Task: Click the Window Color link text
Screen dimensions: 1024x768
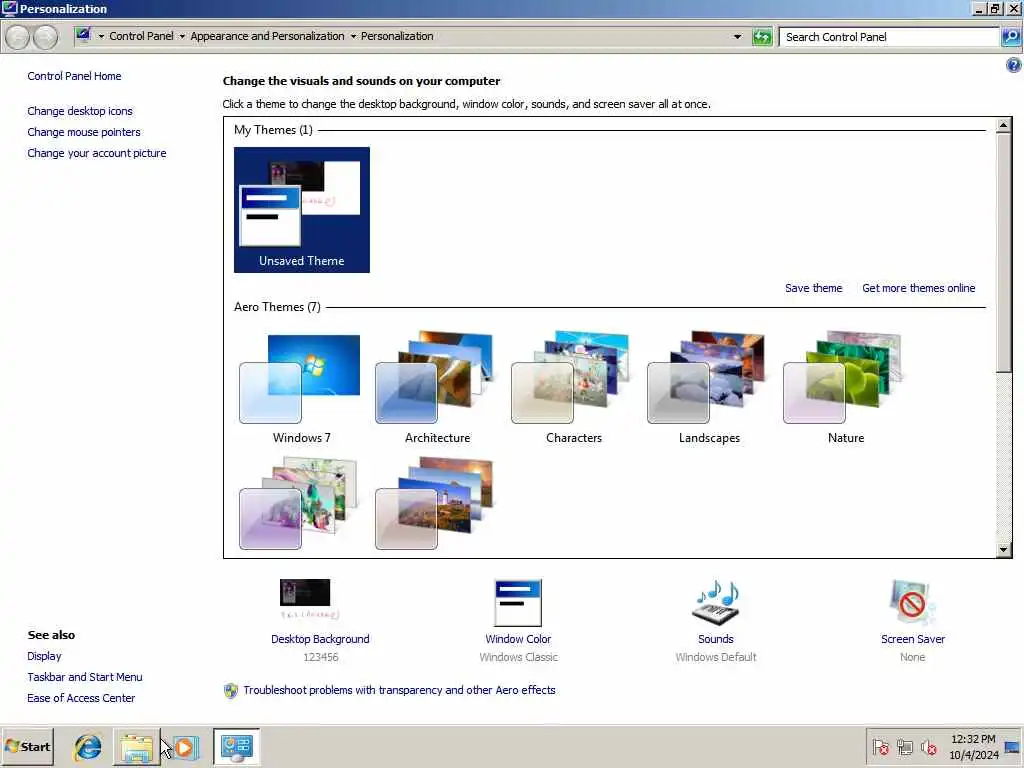Action: [x=518, y=639]
